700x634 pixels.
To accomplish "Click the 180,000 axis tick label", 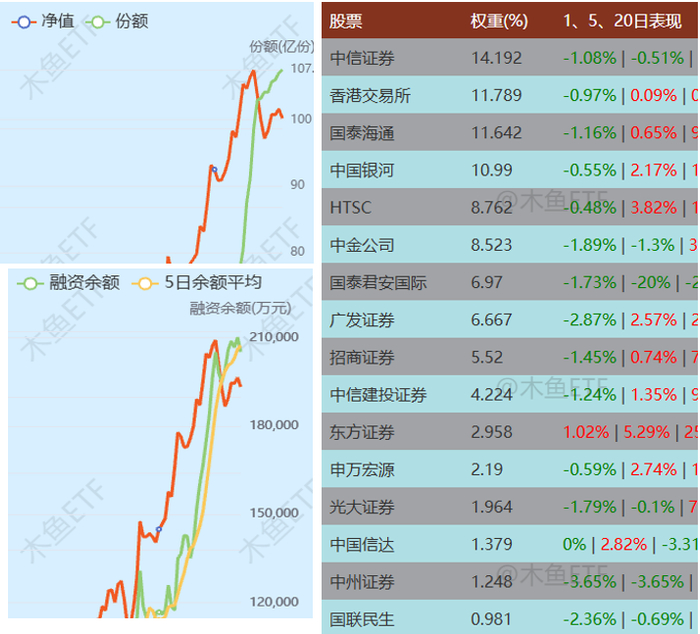I will (x=274, y=425).
